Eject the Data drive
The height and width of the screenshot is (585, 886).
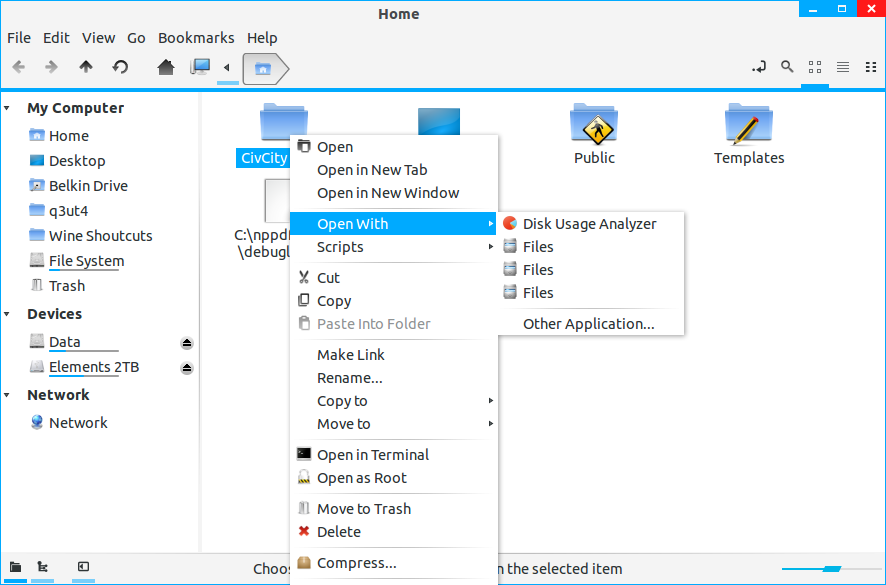click(187, 343)
